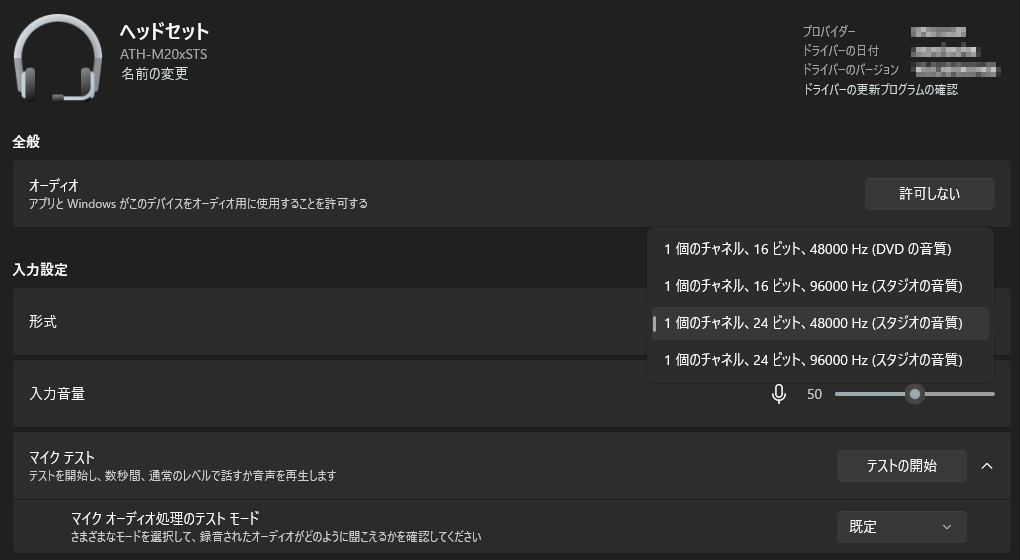Select 1 channel, 16 bit, 96000 Hz option
The image size is (1020, 560).
coord(813,286)
